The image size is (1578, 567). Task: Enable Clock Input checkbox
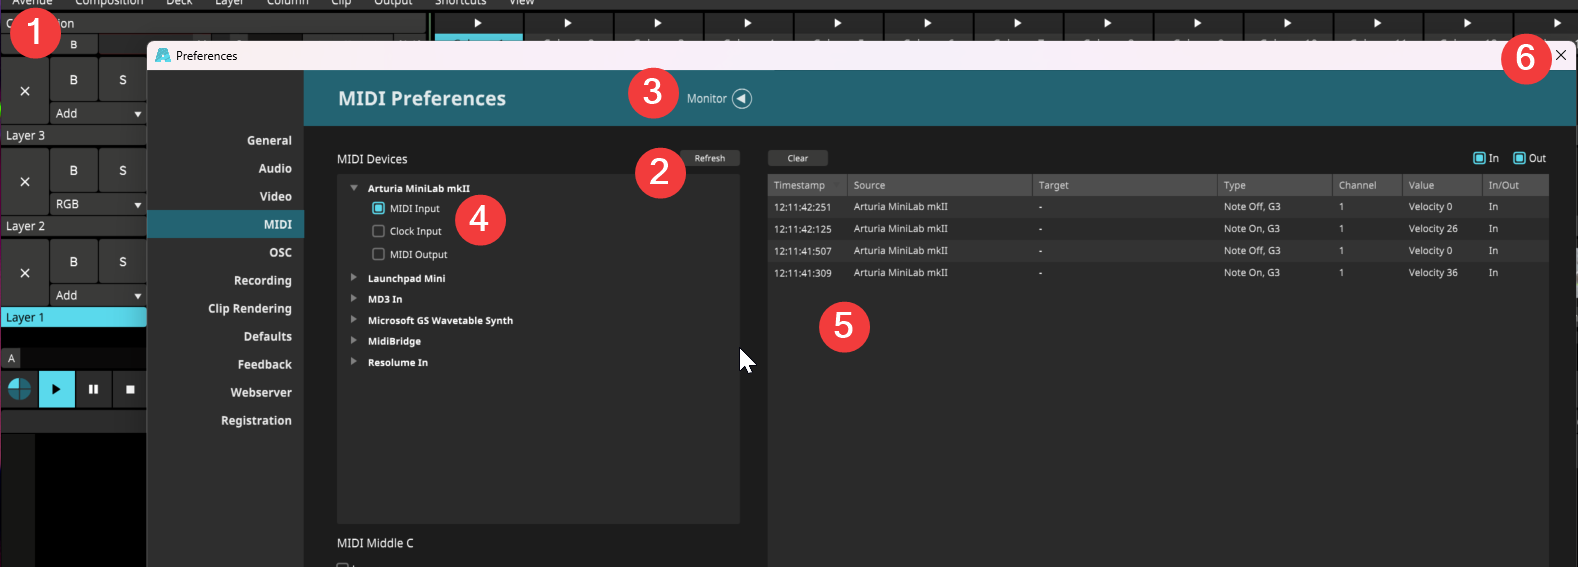(379, 231)
